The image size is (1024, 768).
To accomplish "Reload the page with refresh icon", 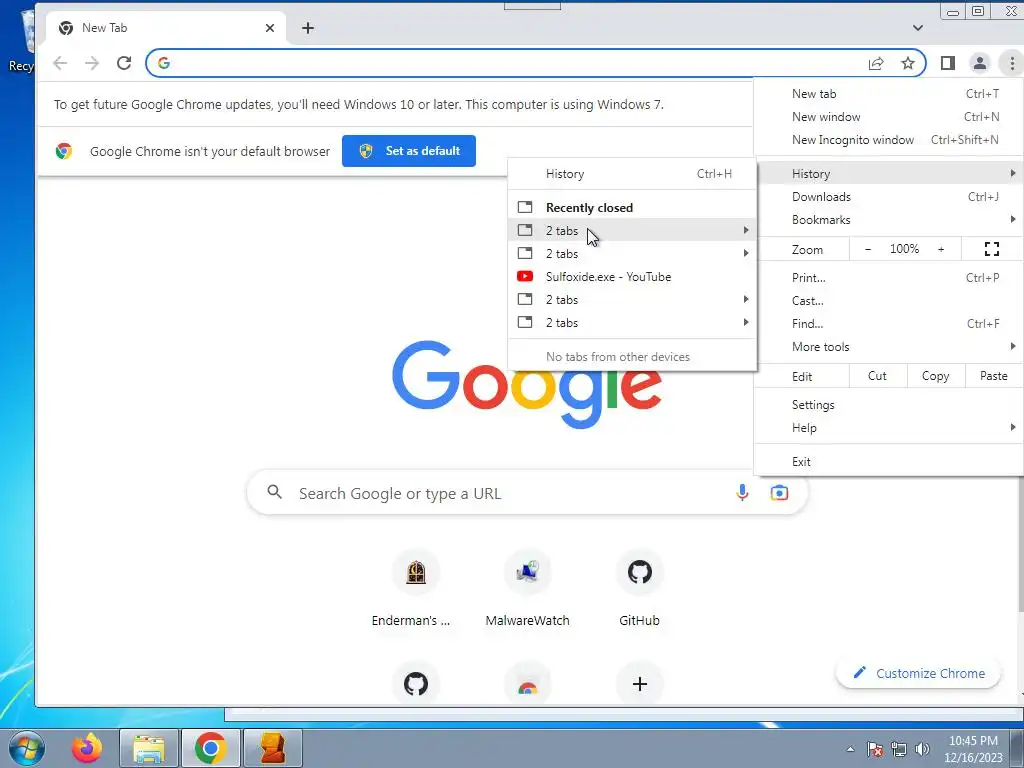I will click(124, 63).
